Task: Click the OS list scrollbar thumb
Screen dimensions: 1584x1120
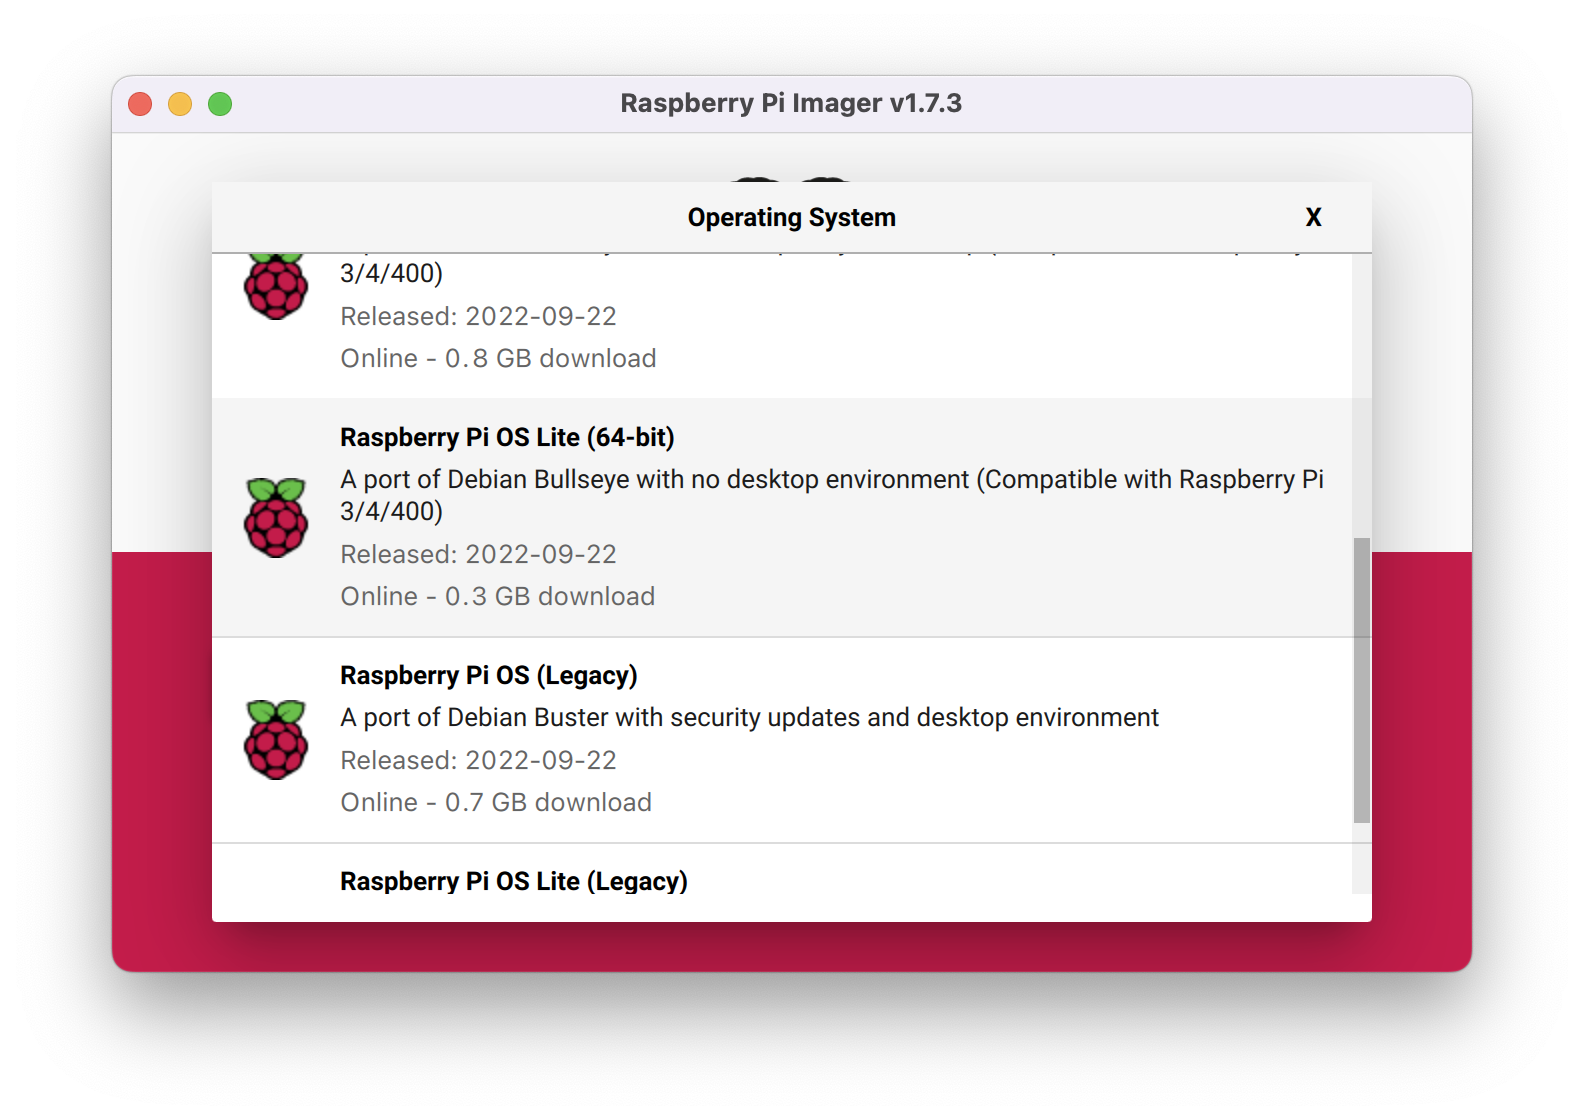Action: (1361, 680)
